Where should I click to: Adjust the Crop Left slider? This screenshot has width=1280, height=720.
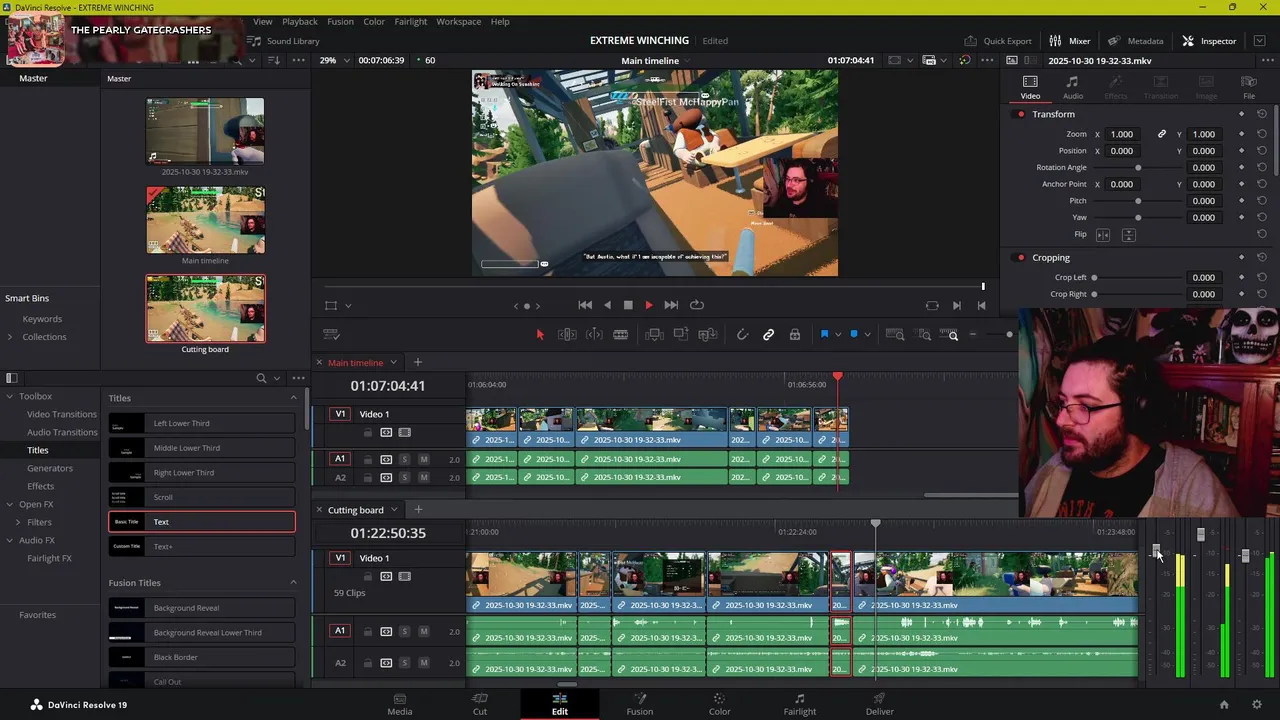1094,278
